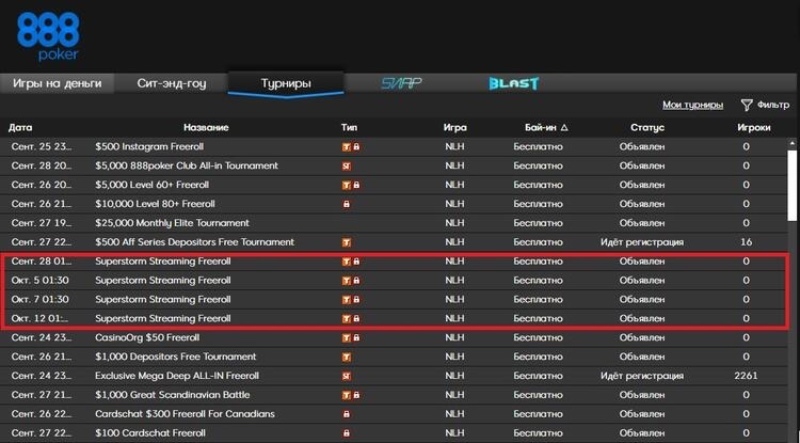Screen dimensions: 800x443
Task: Sort by Игра column header
Action: point(455,128)
